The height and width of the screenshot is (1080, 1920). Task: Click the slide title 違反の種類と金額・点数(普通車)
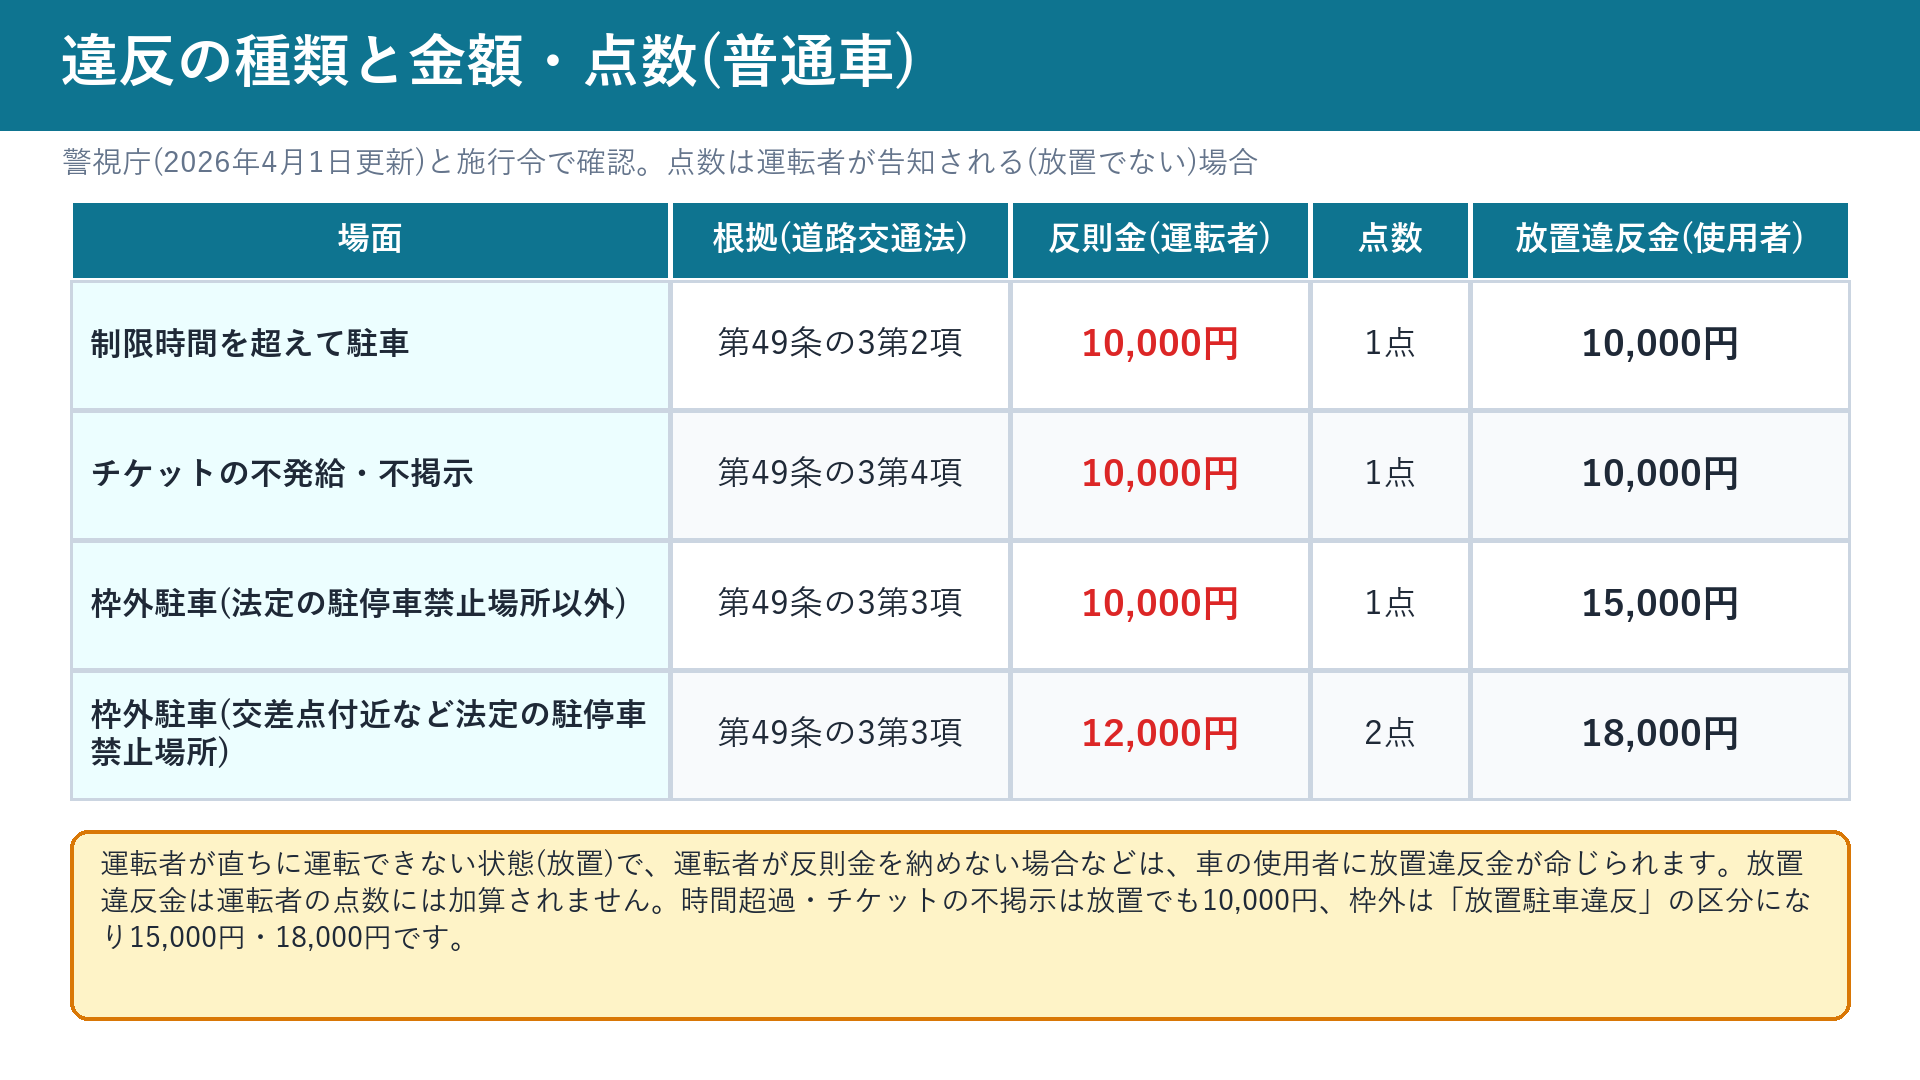[487, 61]
